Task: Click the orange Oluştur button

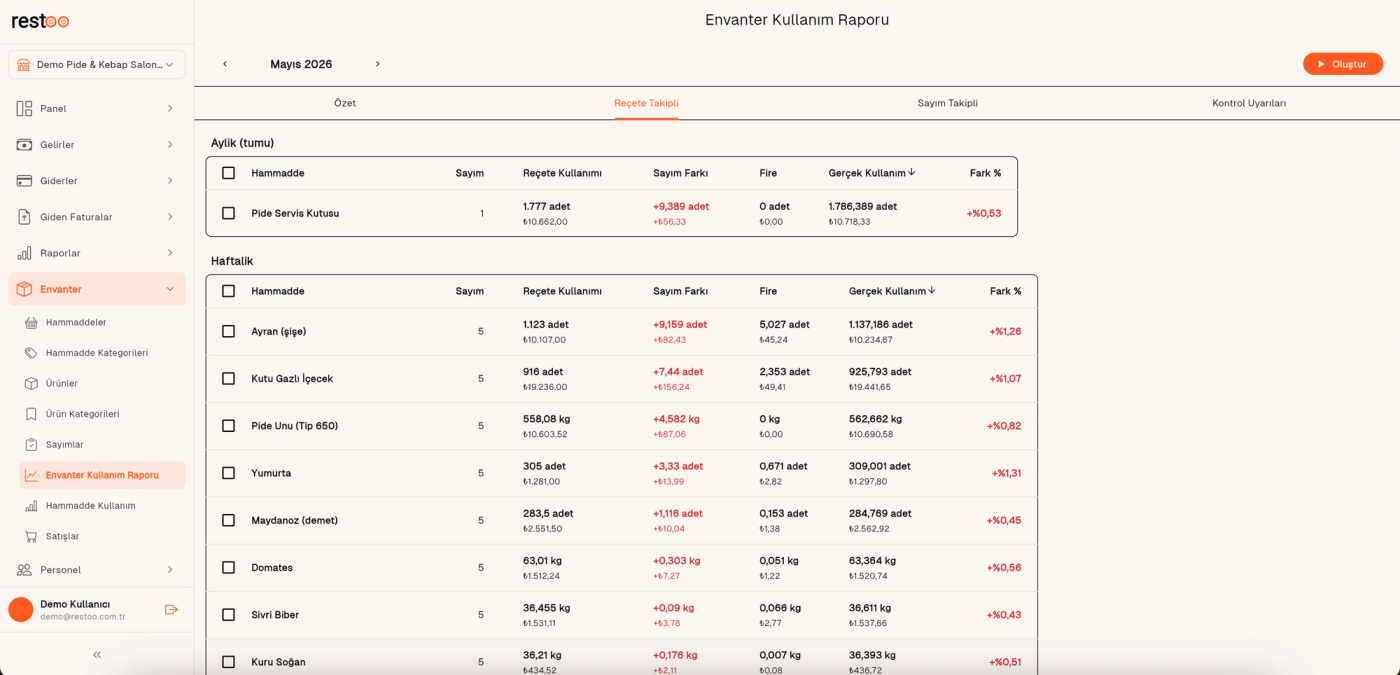Action: (1343, 64)
